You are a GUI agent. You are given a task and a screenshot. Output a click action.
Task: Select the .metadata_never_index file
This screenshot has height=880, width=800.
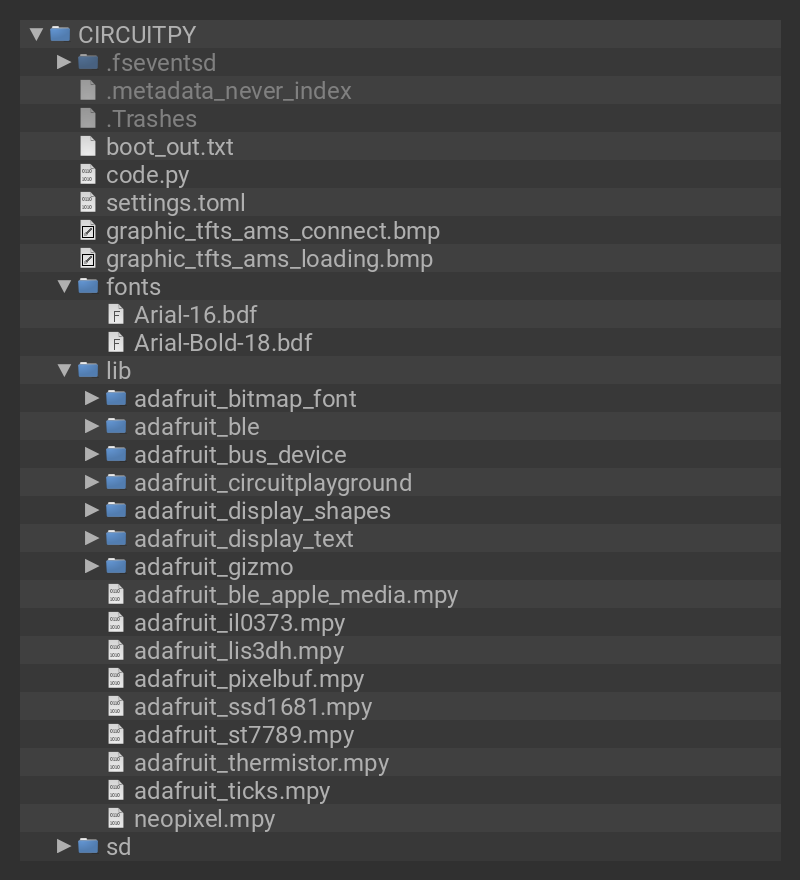[x=229, y=90]
